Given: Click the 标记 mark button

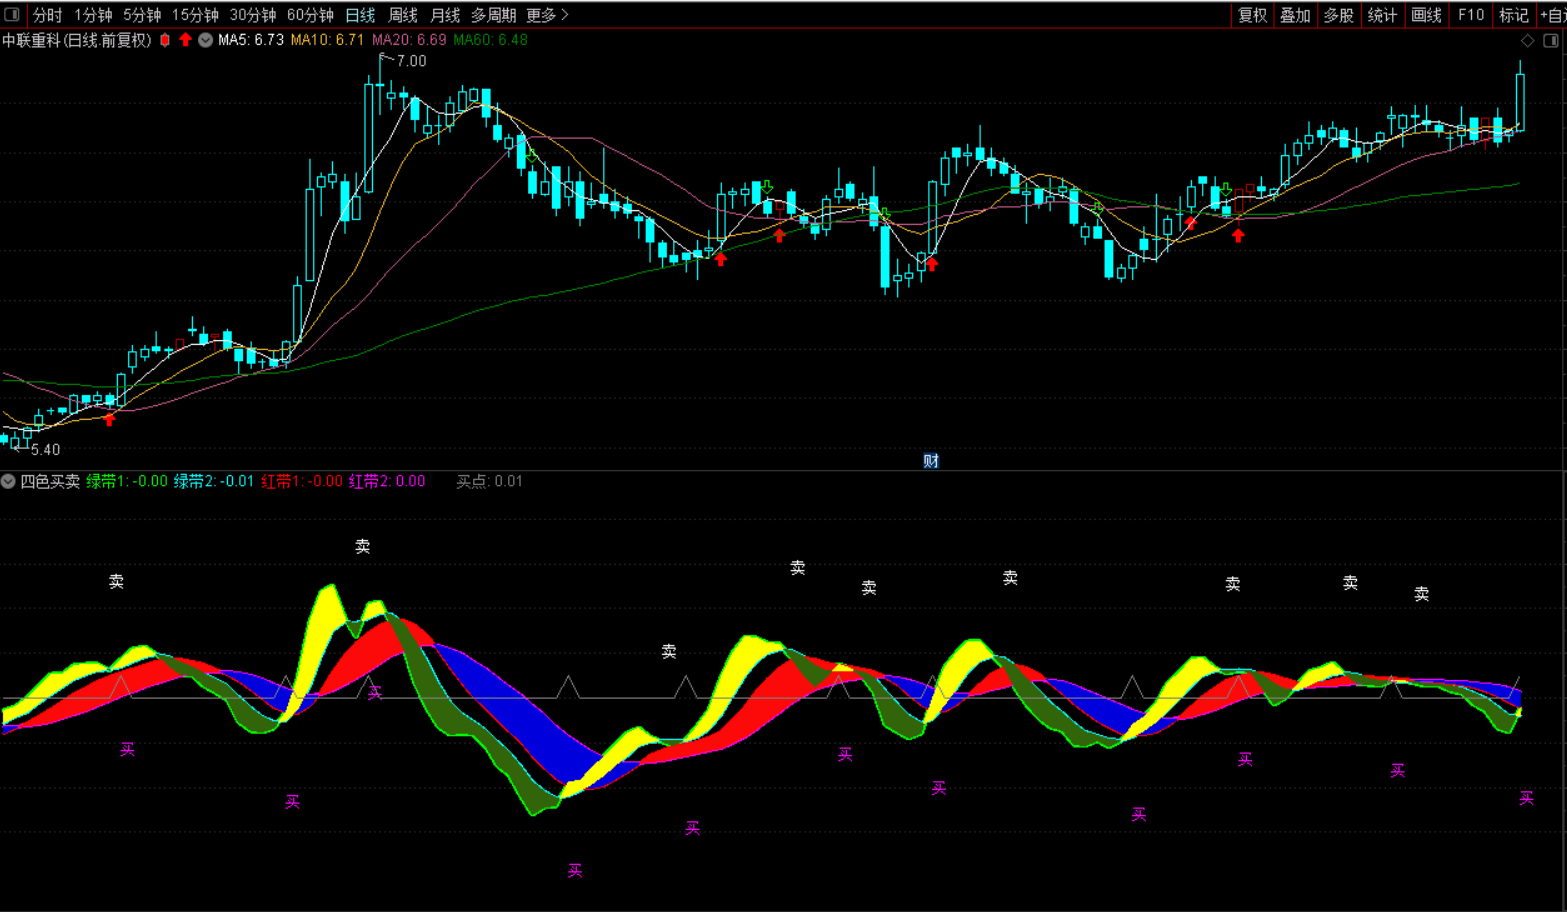Looking at the screenshot, I should (x=1513, y=15).
